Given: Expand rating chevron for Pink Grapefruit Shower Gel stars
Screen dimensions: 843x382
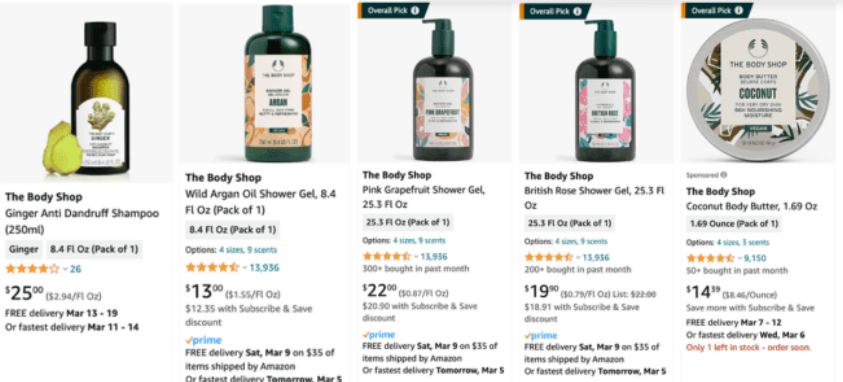Looking at the screenshot, I should [x=416, y=257].
